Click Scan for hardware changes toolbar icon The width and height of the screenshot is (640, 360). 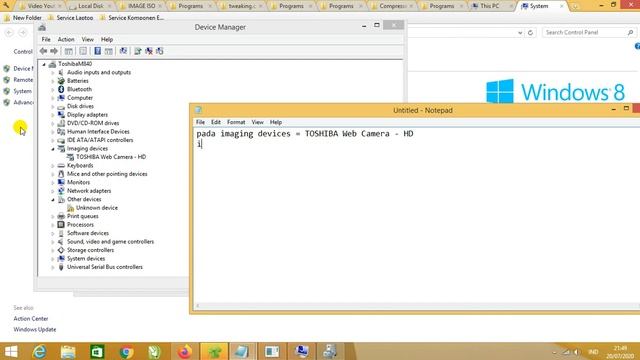click(x=123, y=51)
